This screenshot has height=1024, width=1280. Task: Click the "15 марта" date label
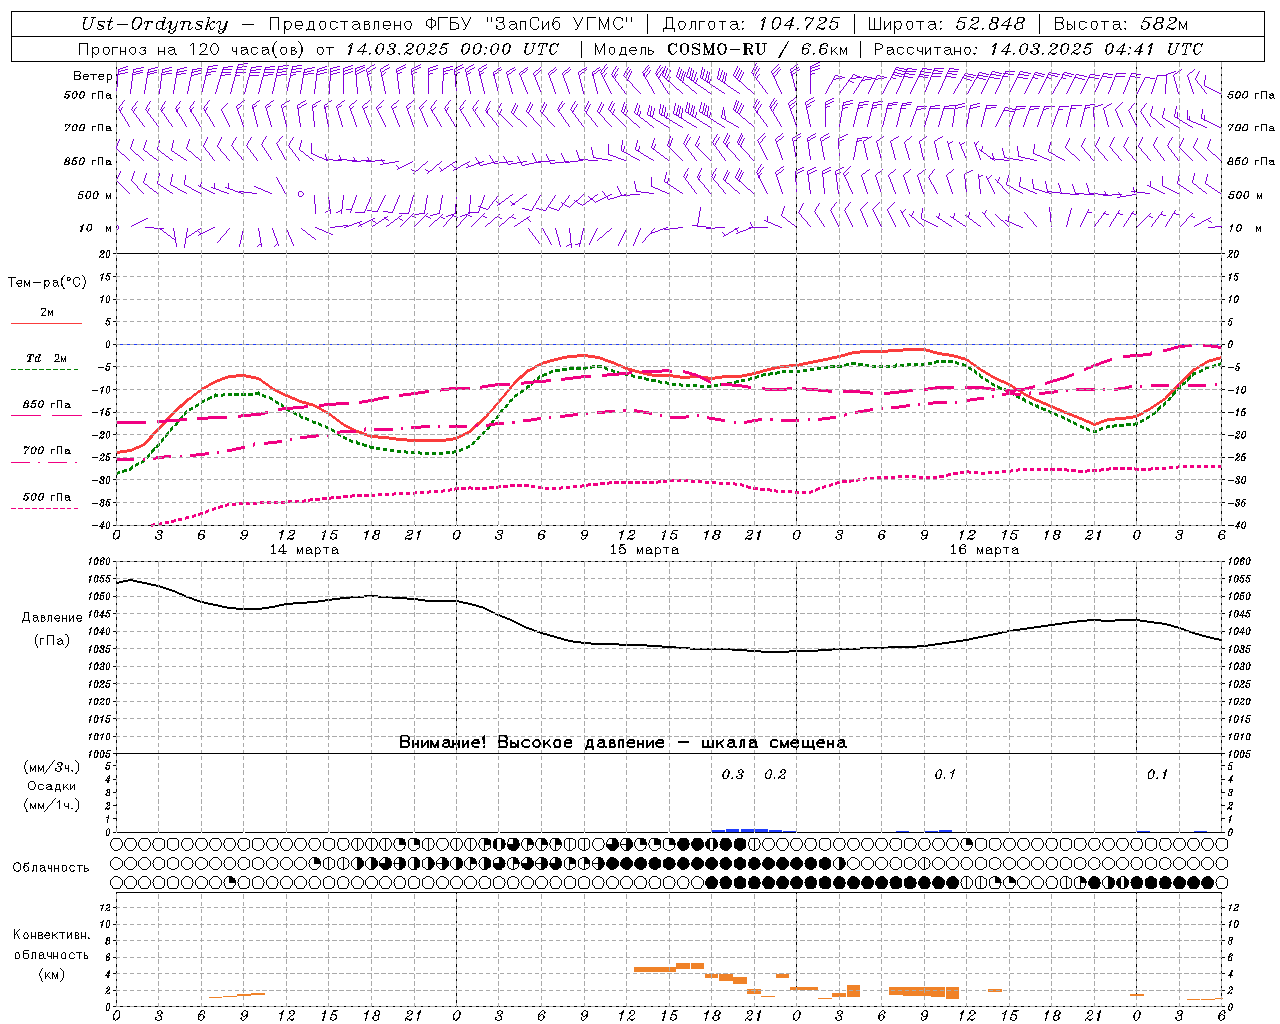644,550
